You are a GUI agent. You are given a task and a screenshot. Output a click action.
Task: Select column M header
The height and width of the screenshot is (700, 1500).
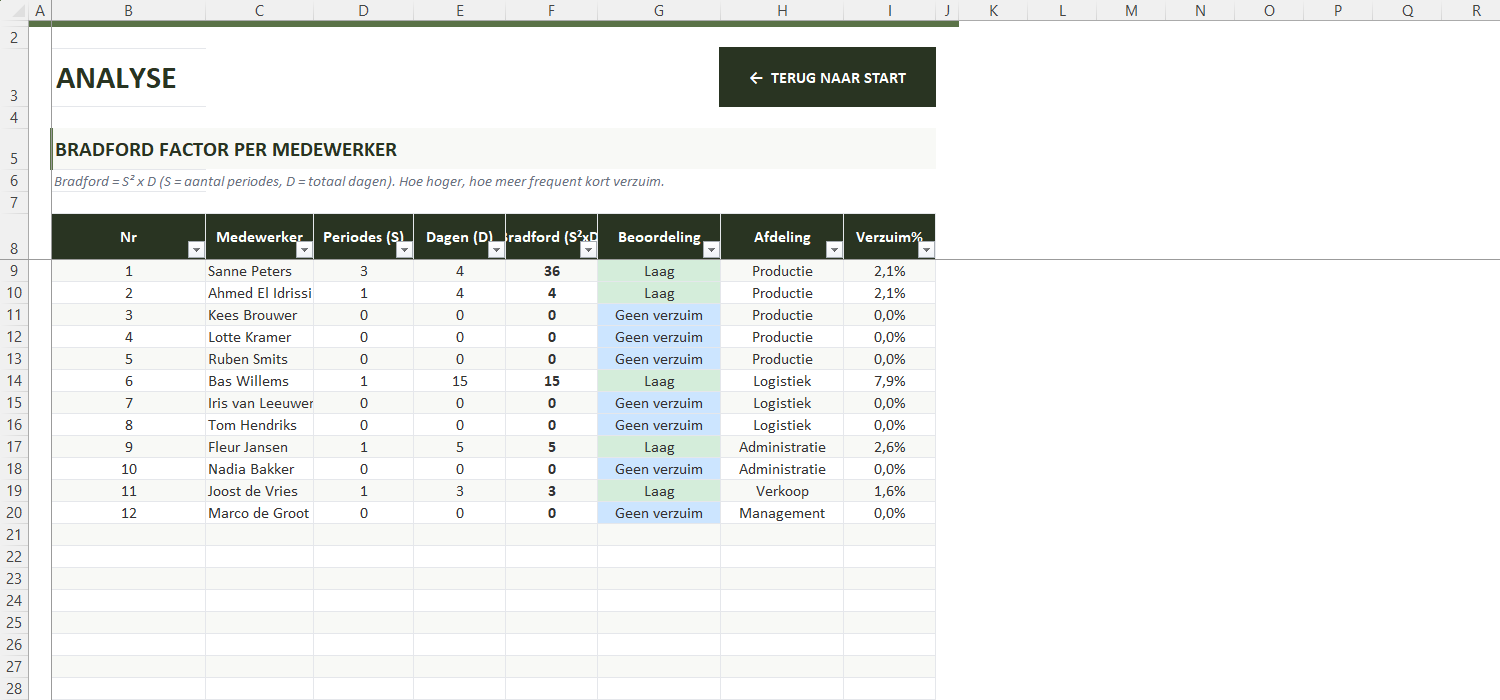(x=1131, y=10)
